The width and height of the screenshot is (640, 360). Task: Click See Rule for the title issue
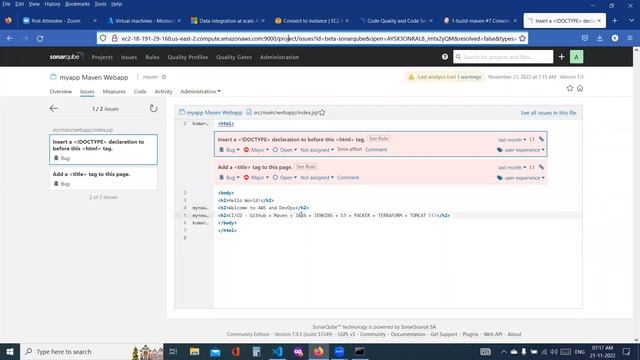[x=306, y=167]
